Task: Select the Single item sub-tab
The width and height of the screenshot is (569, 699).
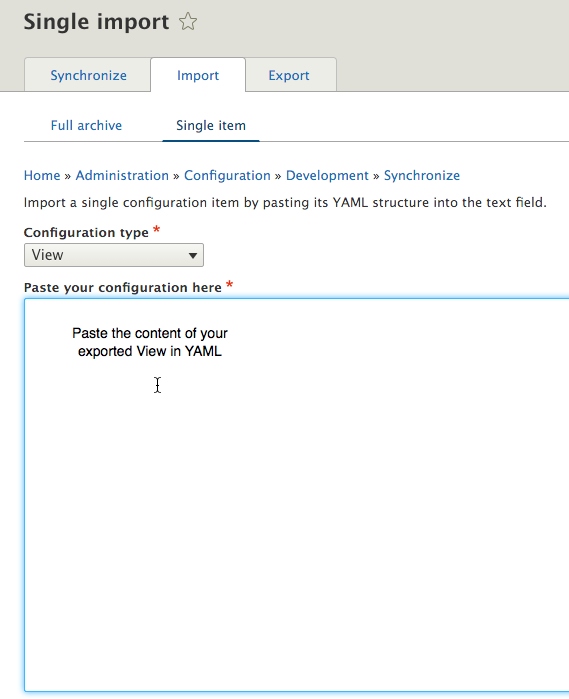Action: [x=210, y=125]
